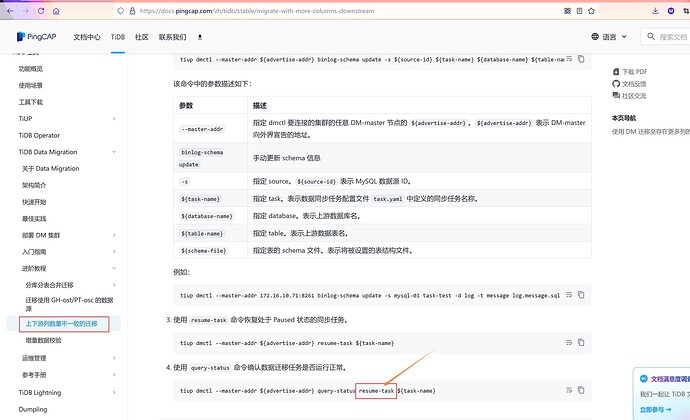Image resolution: width=690 pixels, height=420 pixels.
Task: Copy the resume-task code block
Action: (x=581, y=343)
